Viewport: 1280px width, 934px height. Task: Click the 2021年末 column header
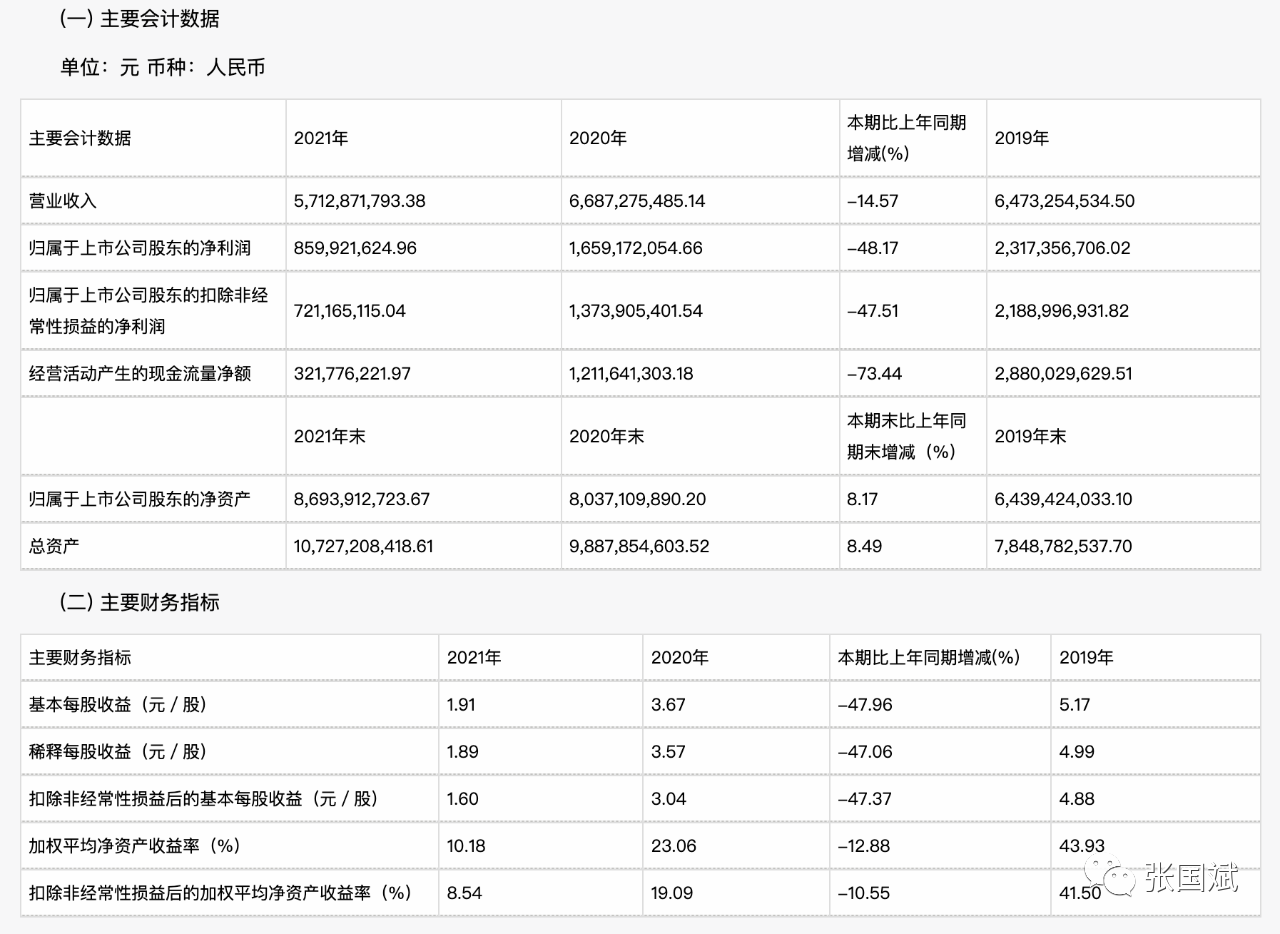[x=331, y=436]
